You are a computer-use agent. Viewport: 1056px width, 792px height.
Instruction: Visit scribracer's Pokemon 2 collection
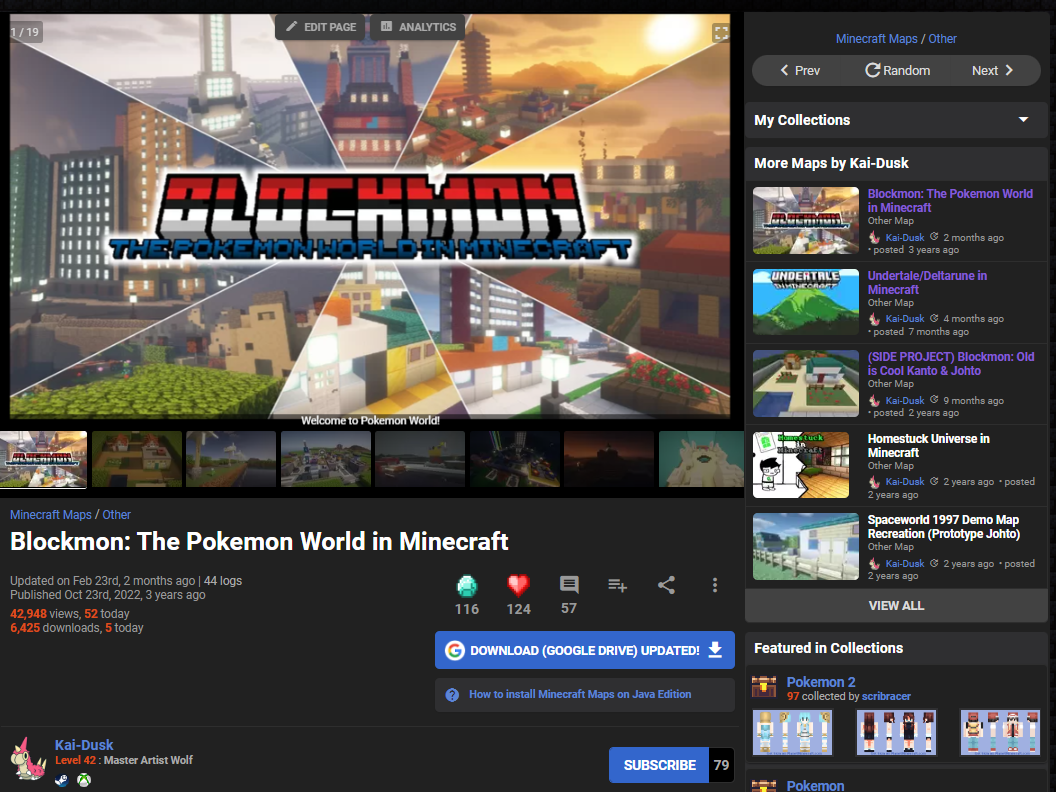pos(820,681)
